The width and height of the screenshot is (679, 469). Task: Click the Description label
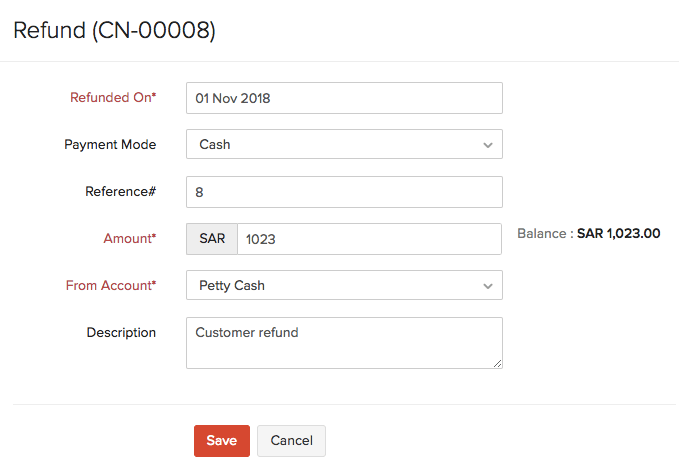tap(121, 332)
